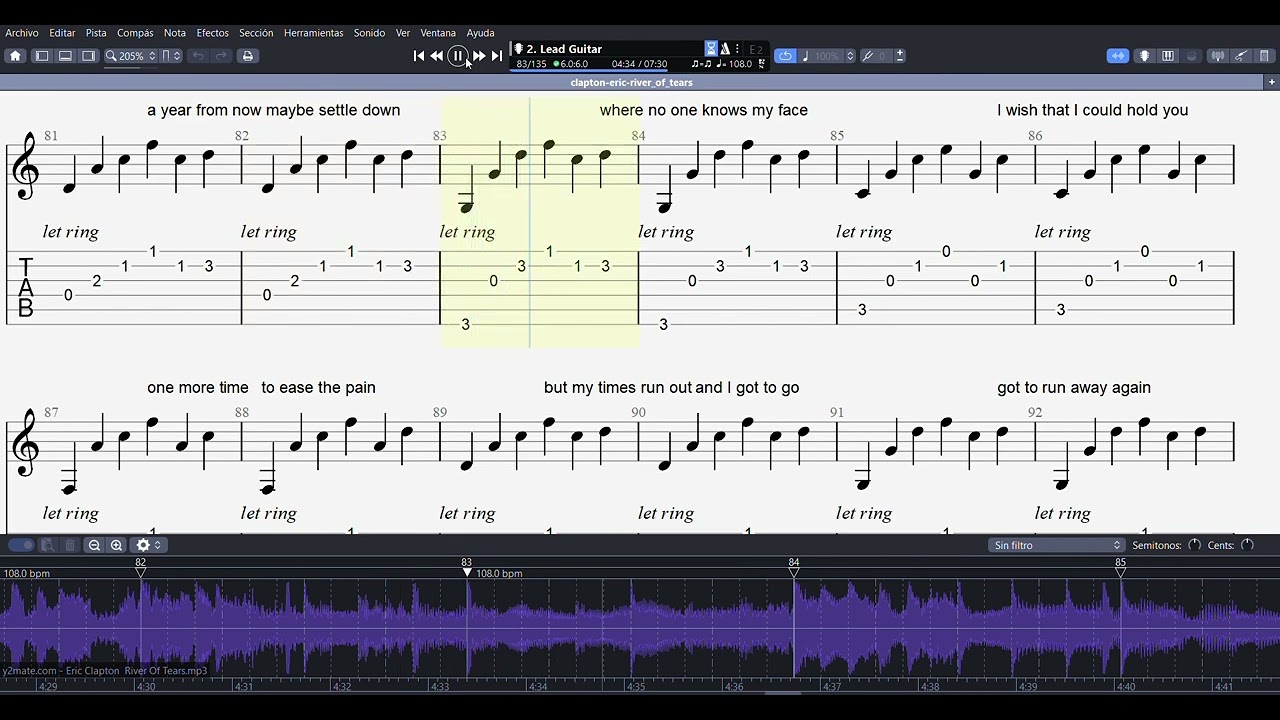The image size is (1280, 720).
Task: Click the triplet feel notes icon
Action: pos(701,64)
